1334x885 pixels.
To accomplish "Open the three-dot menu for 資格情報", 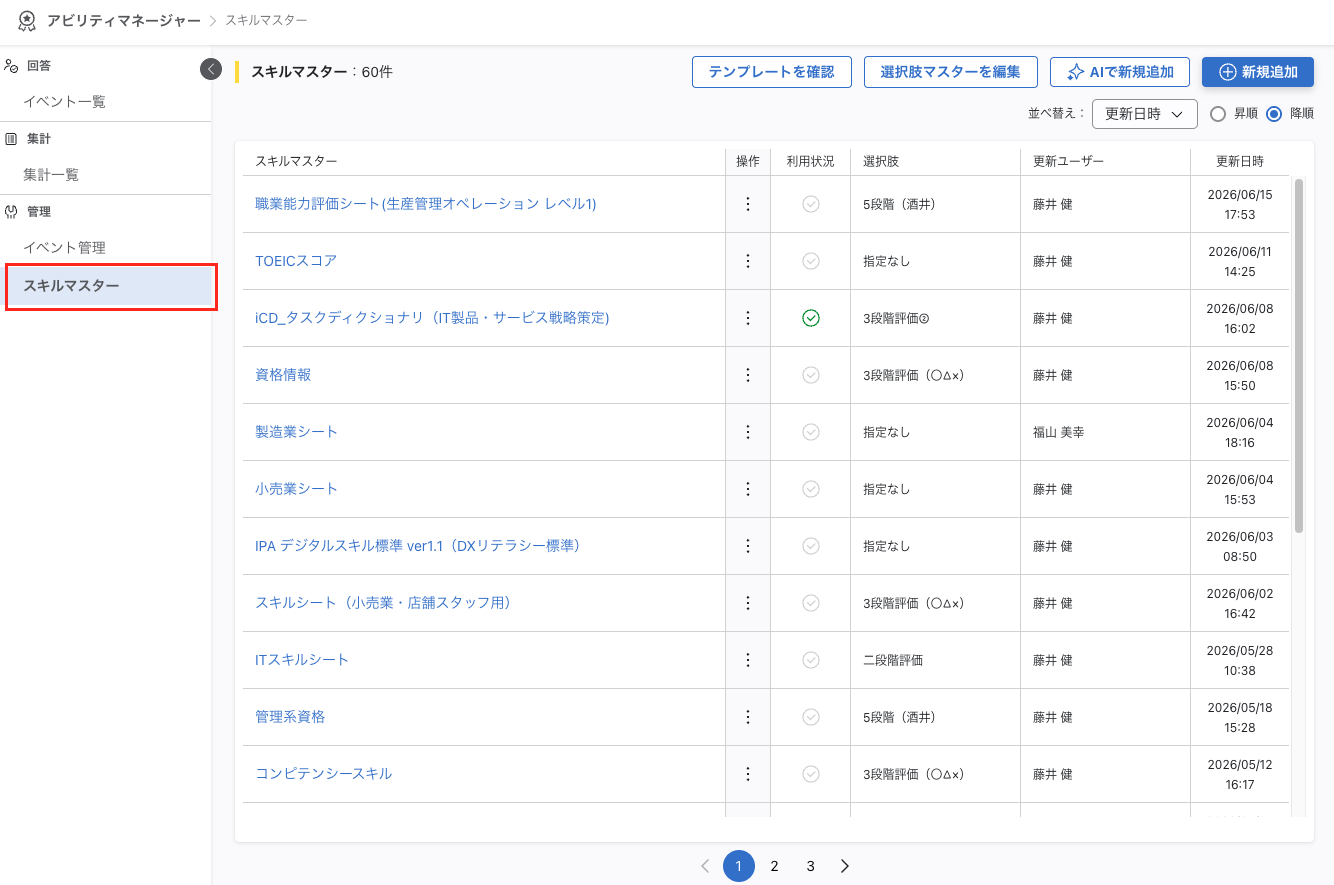I will pyautogui.click(x=747, y=375).
